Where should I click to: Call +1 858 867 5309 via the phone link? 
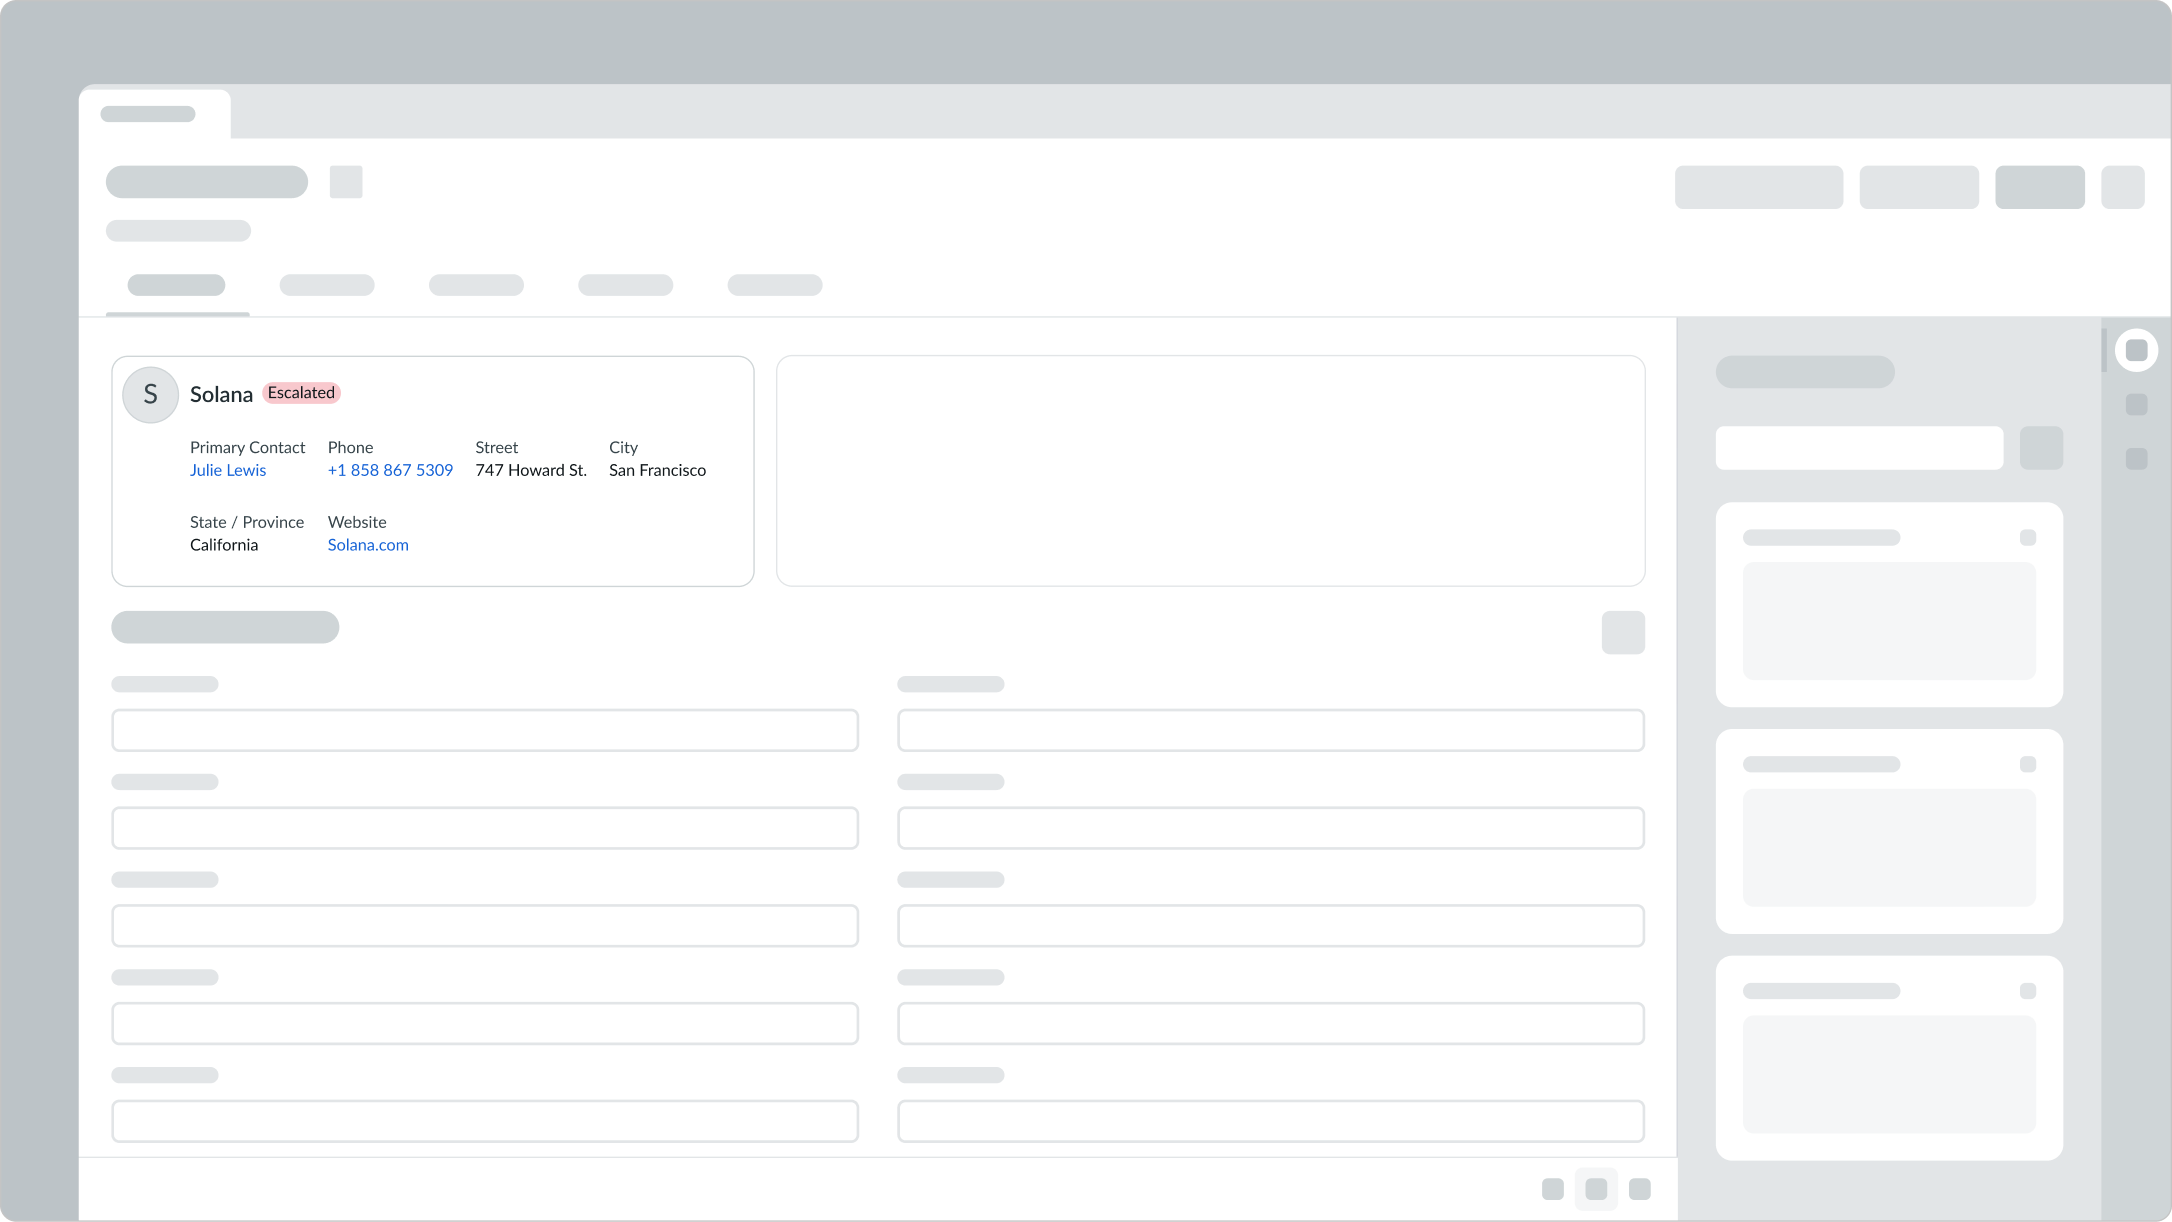pyautogui.click(x=390, y=470)
